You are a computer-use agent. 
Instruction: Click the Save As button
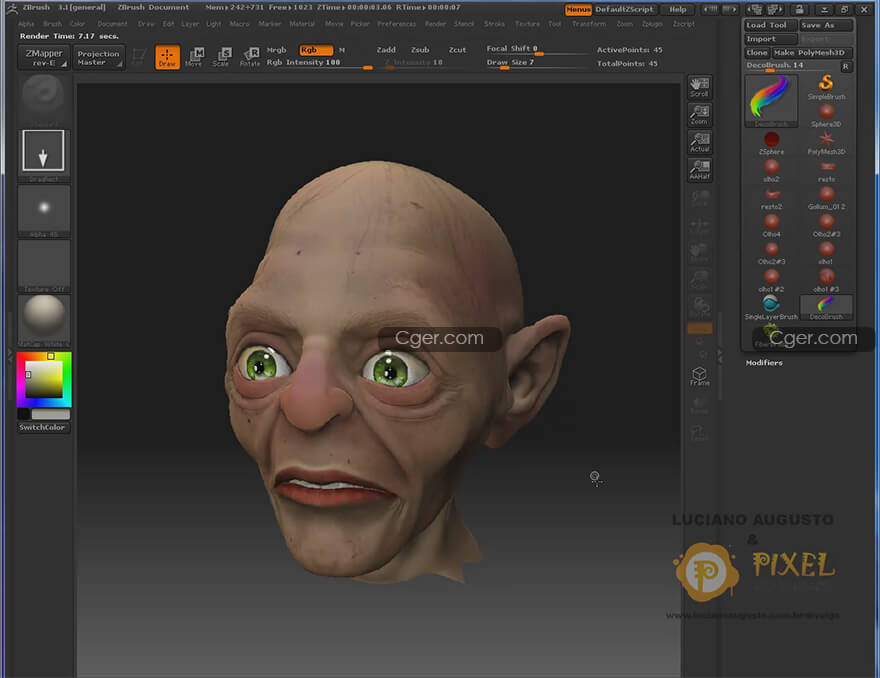click(826, 25)
